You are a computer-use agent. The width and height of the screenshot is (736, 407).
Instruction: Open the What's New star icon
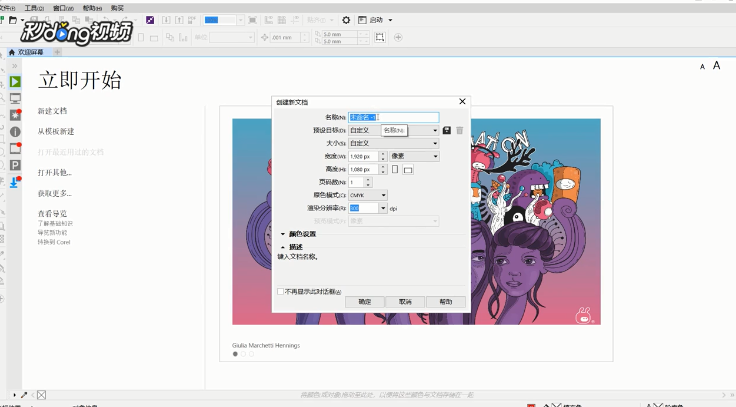pyautogui.click(x=15, y=115)
